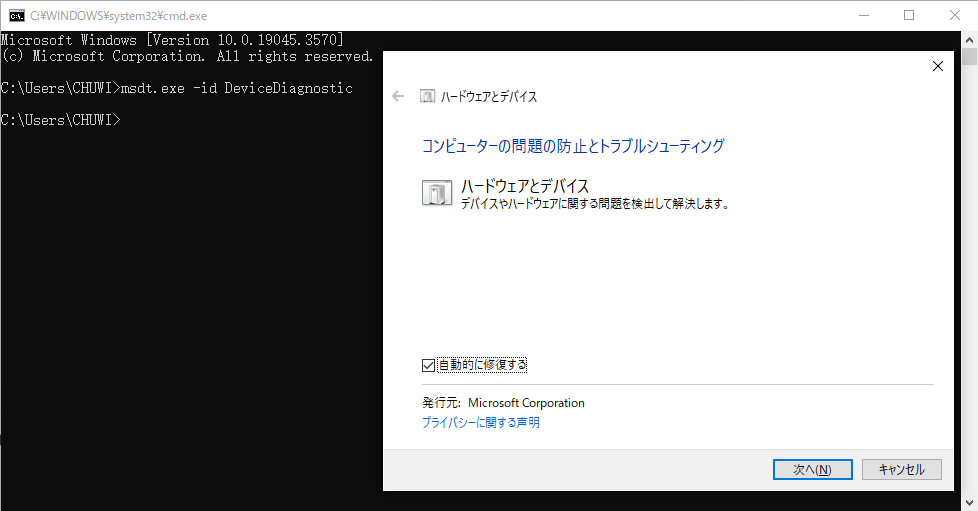This screenshot has width=978, height=511.
Task: Click the デバイスやハードウェアに関する問題 description text
Action: 595,204
